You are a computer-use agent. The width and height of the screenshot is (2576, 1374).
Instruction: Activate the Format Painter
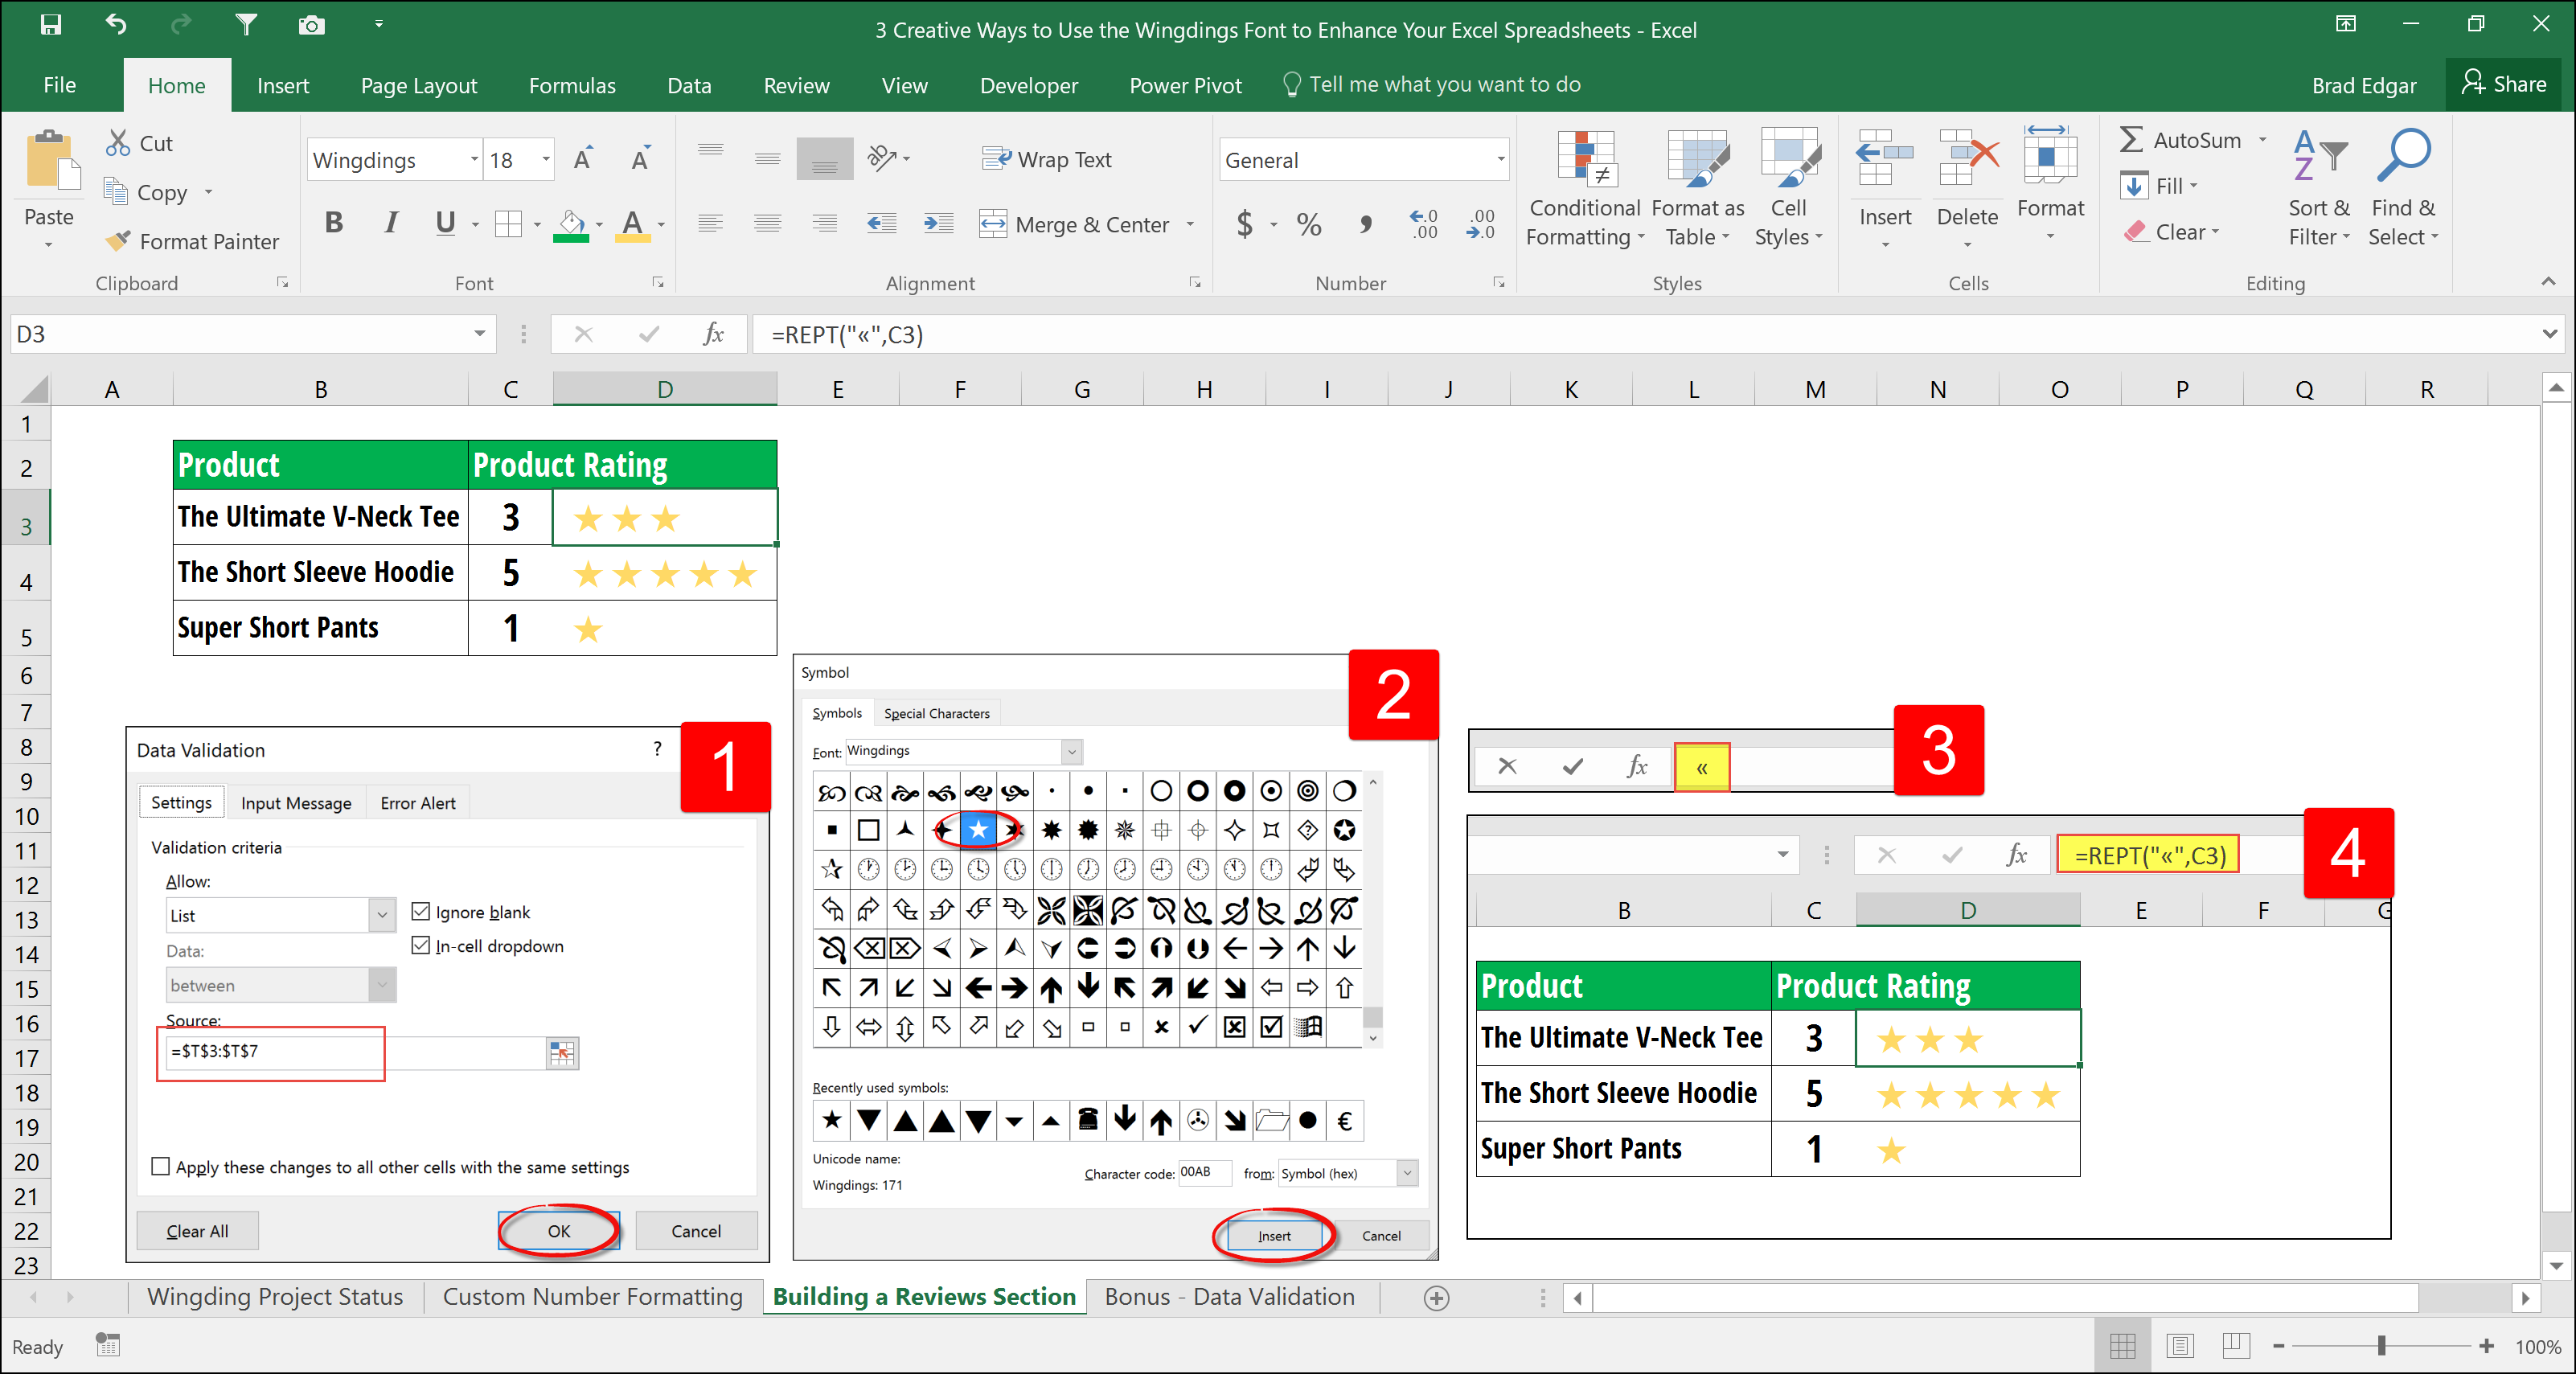click(x=192, y=241)
